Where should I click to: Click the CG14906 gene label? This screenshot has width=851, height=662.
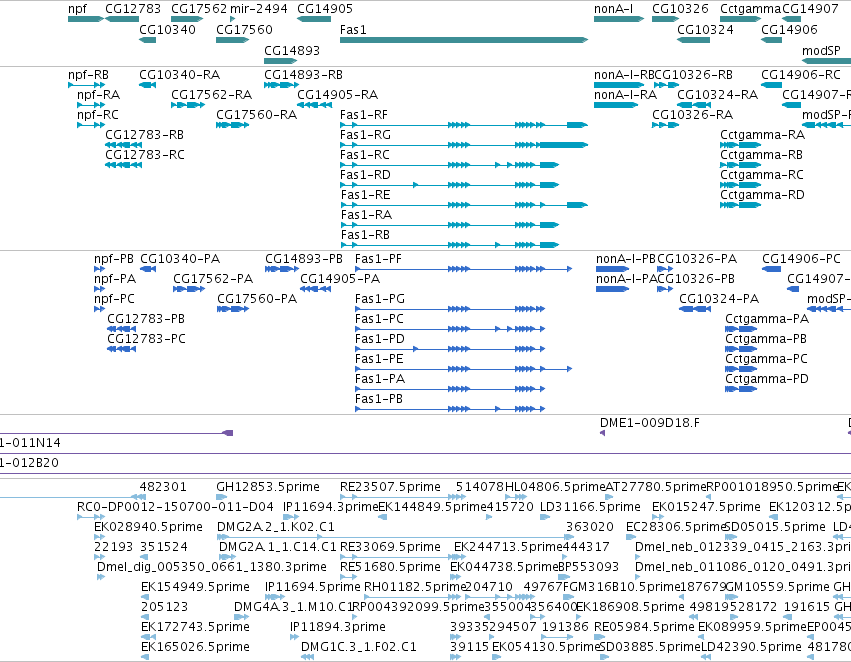tap(789, 29)
